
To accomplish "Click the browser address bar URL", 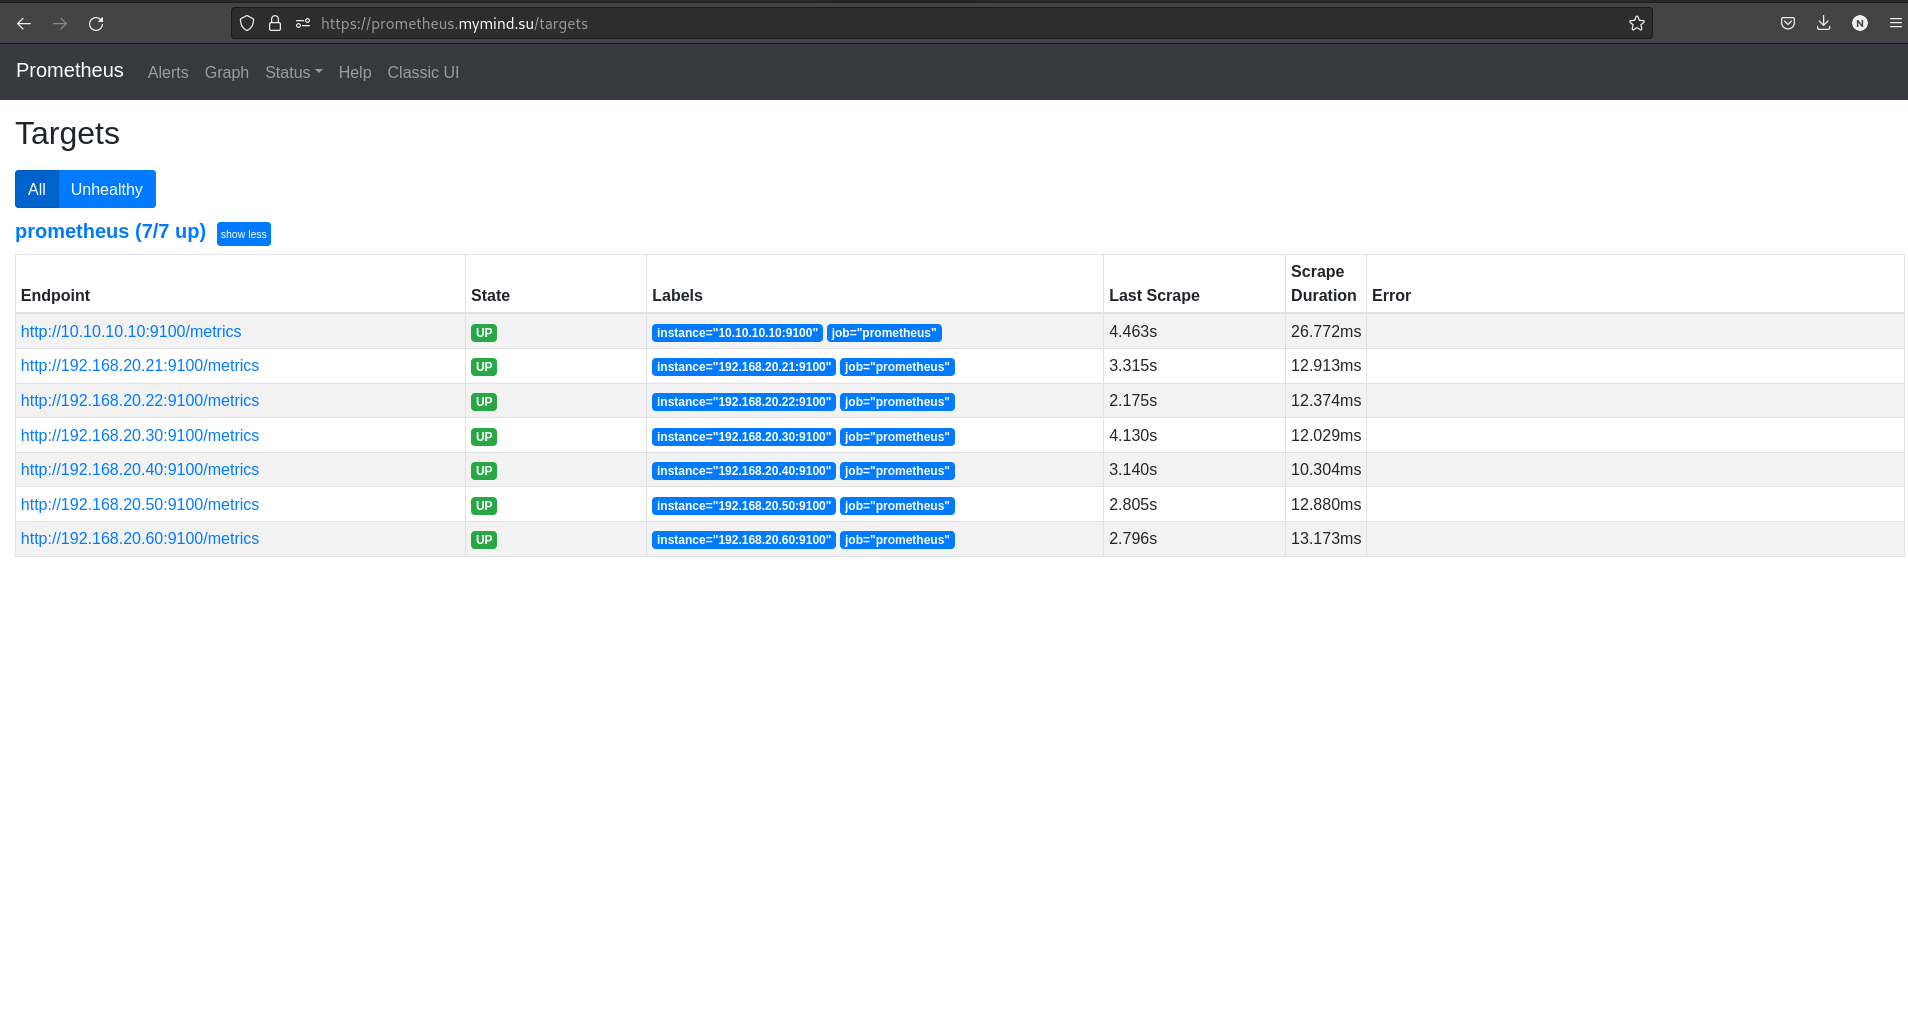I will coord(454,23).
